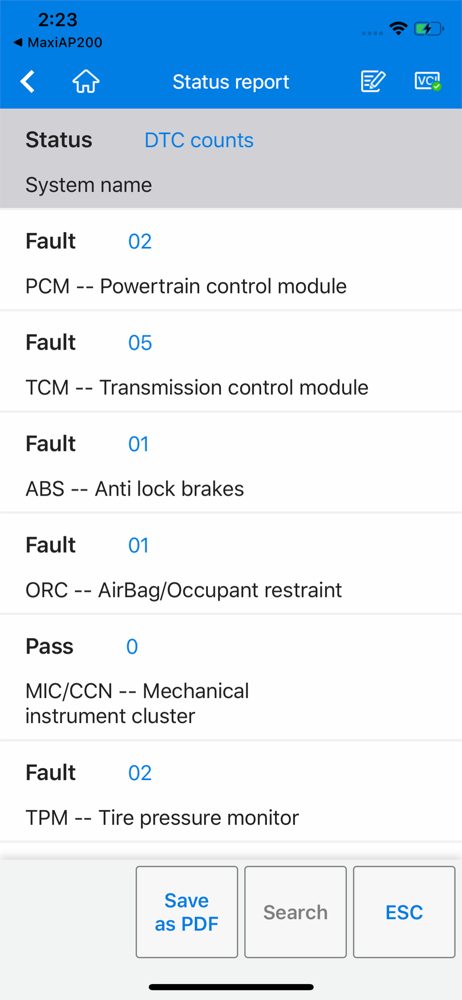Open MIC/CCN Mechanical instrument cluster entry

point(231,677)
